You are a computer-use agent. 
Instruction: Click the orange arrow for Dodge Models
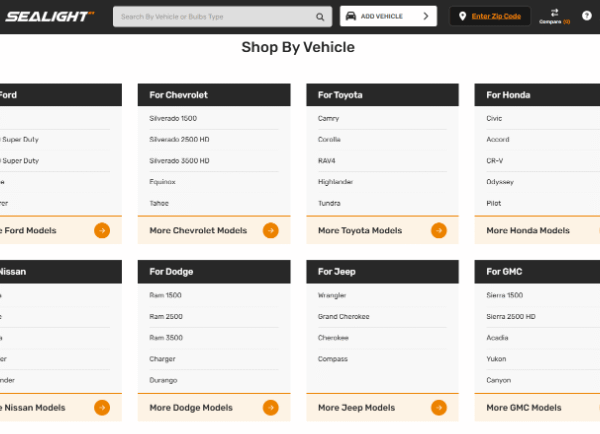point(271,408)
